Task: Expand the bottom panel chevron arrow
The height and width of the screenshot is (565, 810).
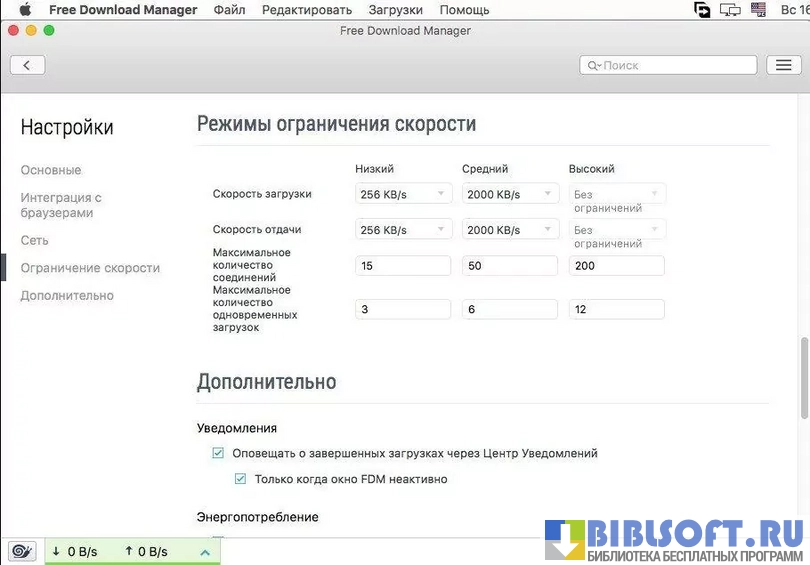Action: click(x=204, y=552)
